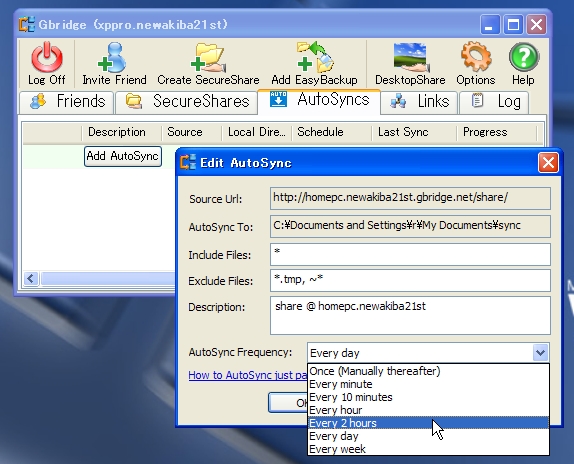574x464 pixels.
Task: Open the Log tab
Action: (x=494, y=102)
